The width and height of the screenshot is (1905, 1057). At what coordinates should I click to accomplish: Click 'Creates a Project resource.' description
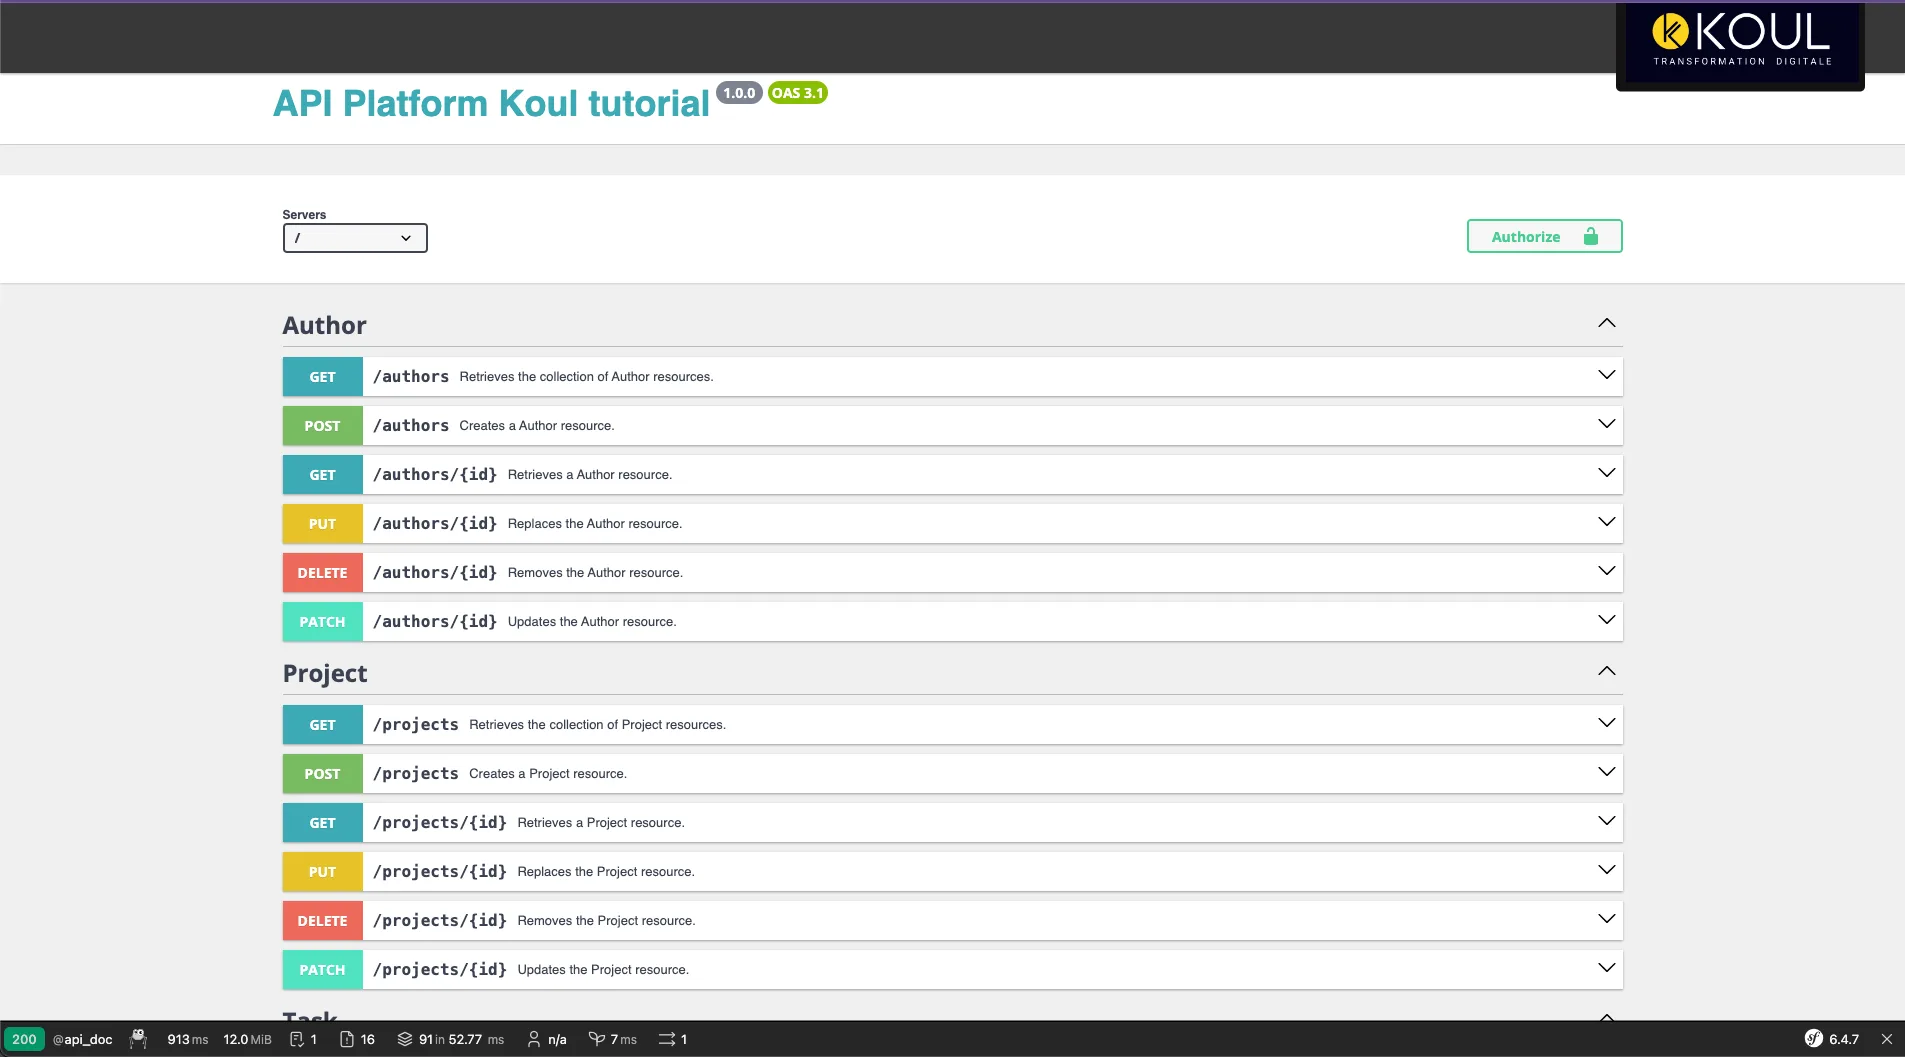[548, 774]
